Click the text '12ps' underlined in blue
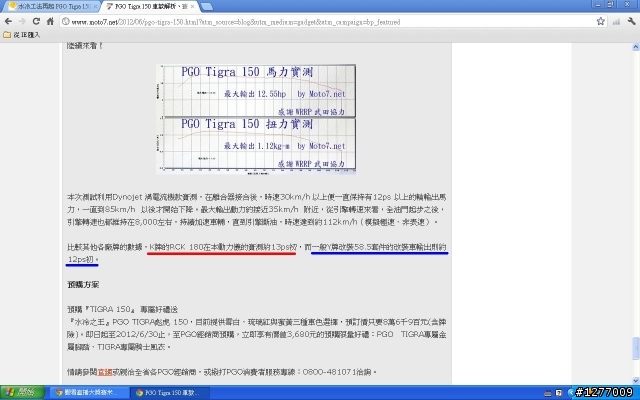Viewport: 640px width, 400px height. click(x=77, y=259)
